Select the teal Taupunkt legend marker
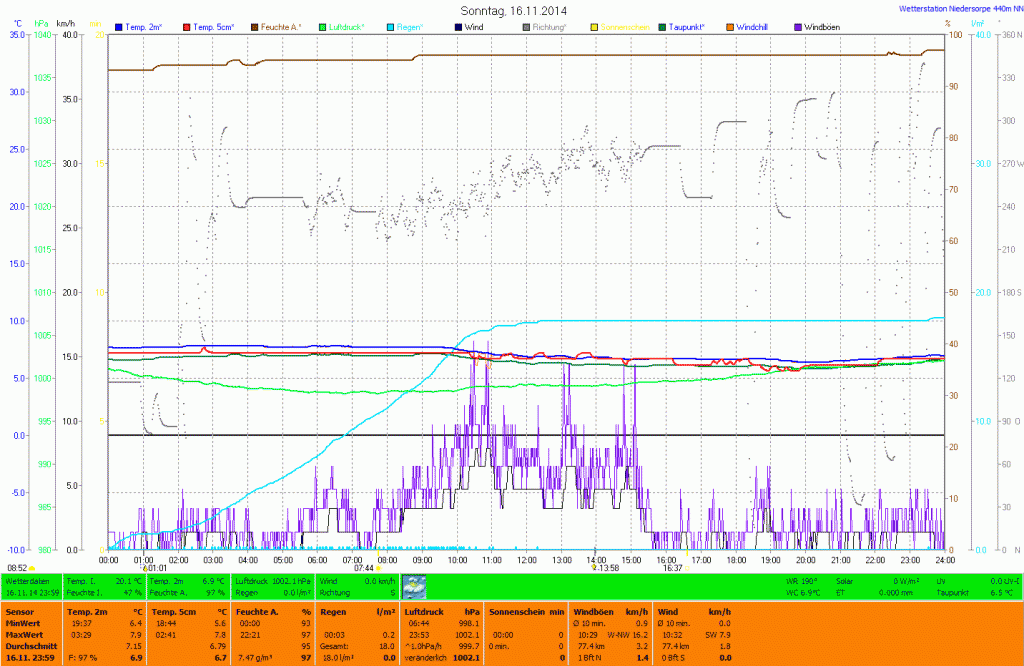This screenshot has height=666, width=1024. 662,25
